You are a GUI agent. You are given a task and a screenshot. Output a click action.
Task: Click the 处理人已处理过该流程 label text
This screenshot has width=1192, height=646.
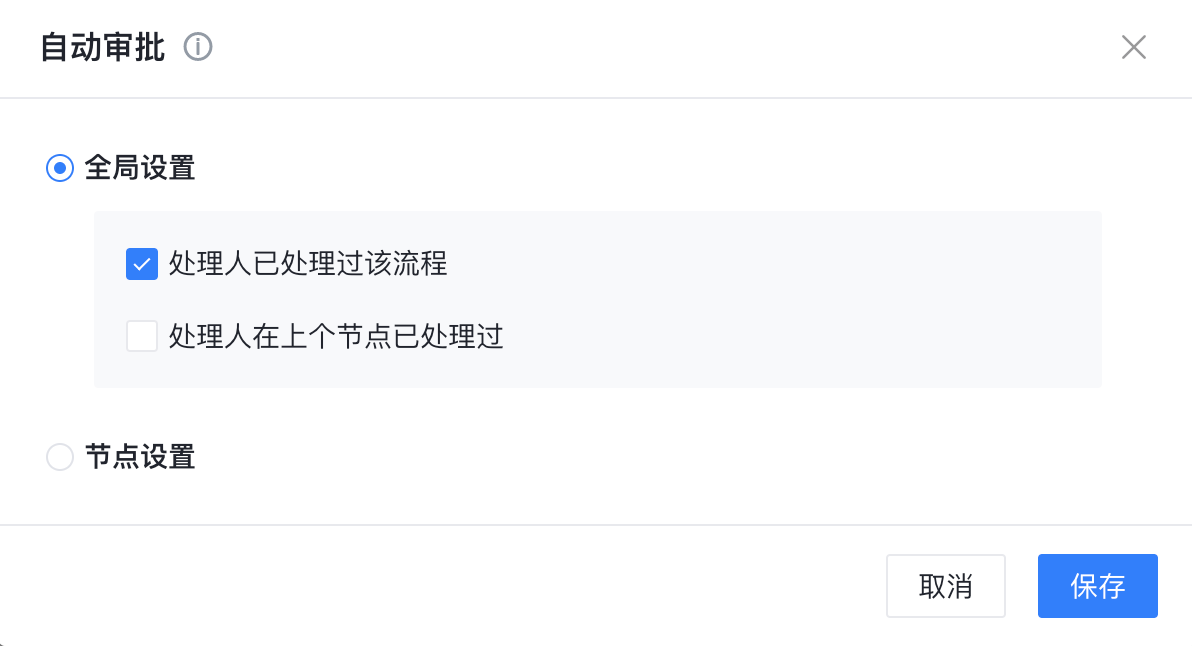(x=308, y=264)
